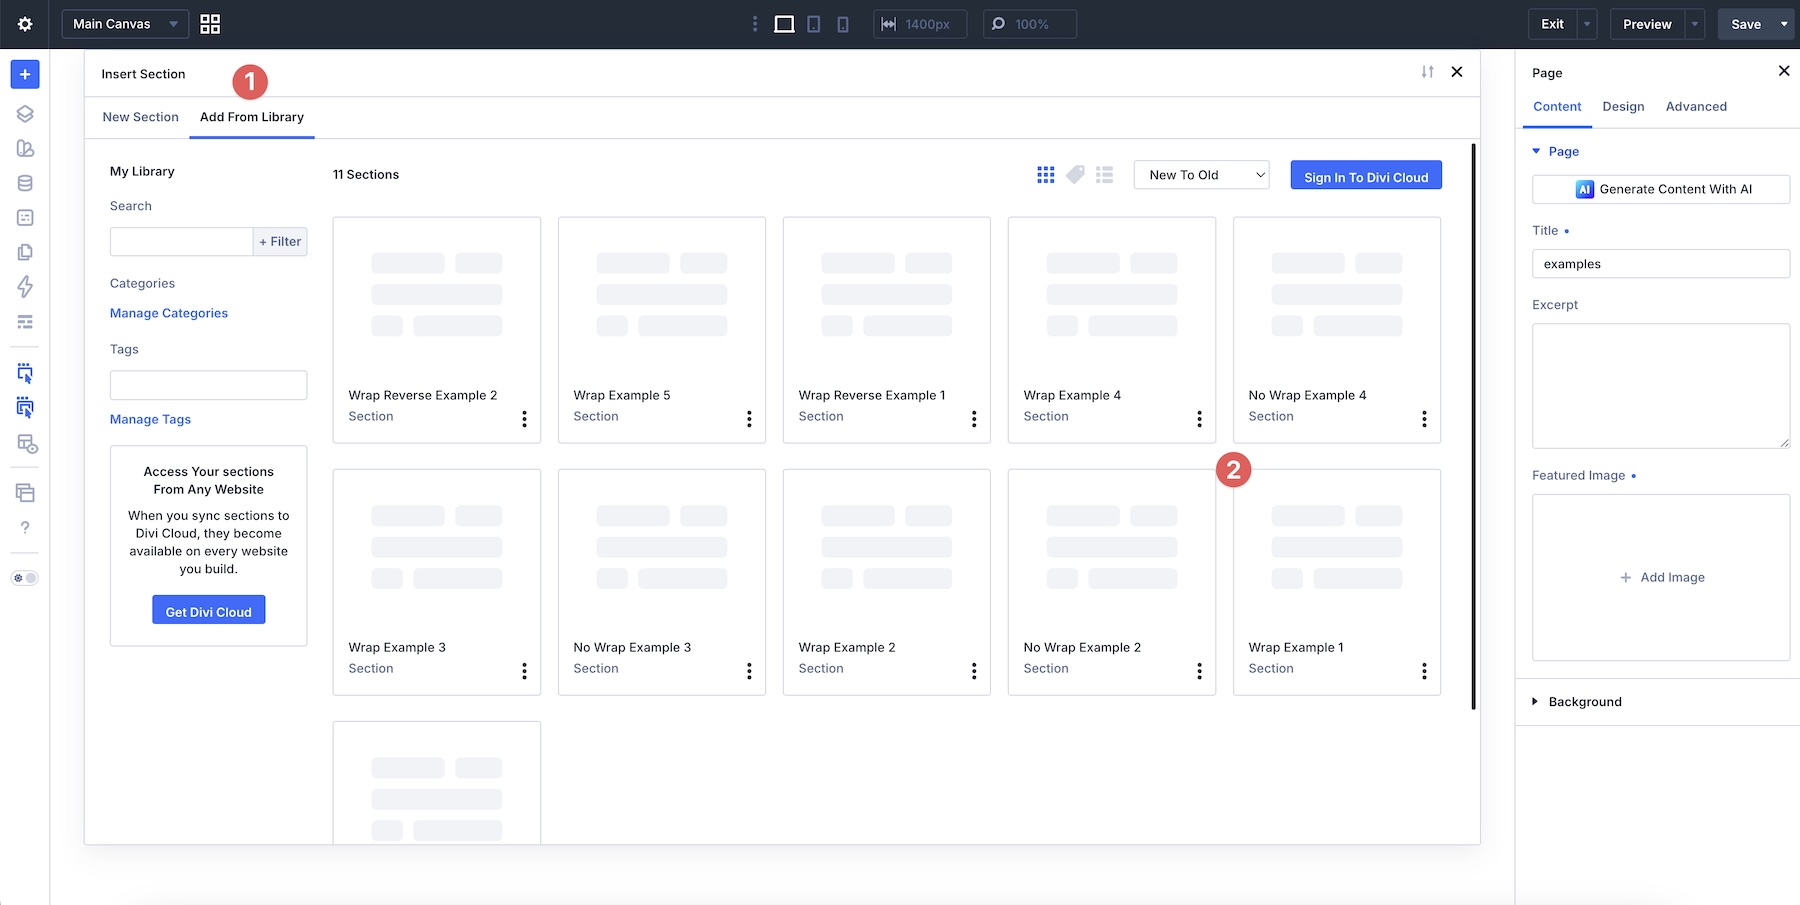Switch to desktop view icon

click(784, 24)
